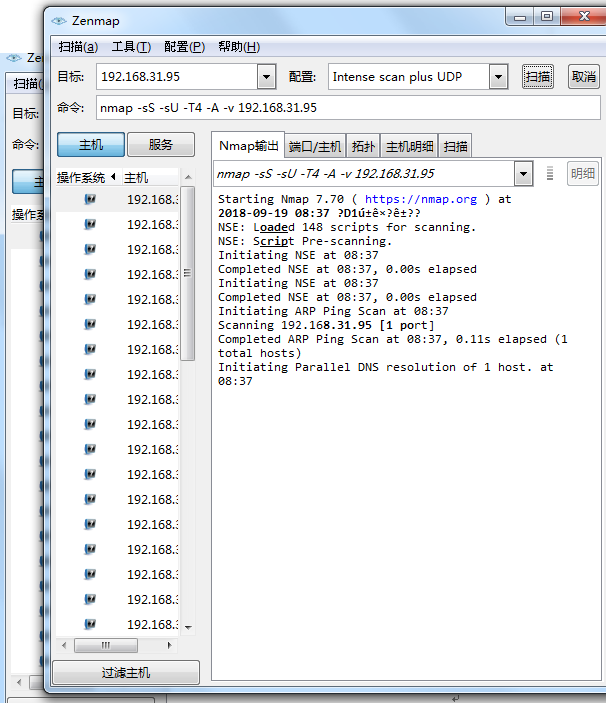Open the 配置(P) menu
The image size is (606, 703).
pos(185,47)
